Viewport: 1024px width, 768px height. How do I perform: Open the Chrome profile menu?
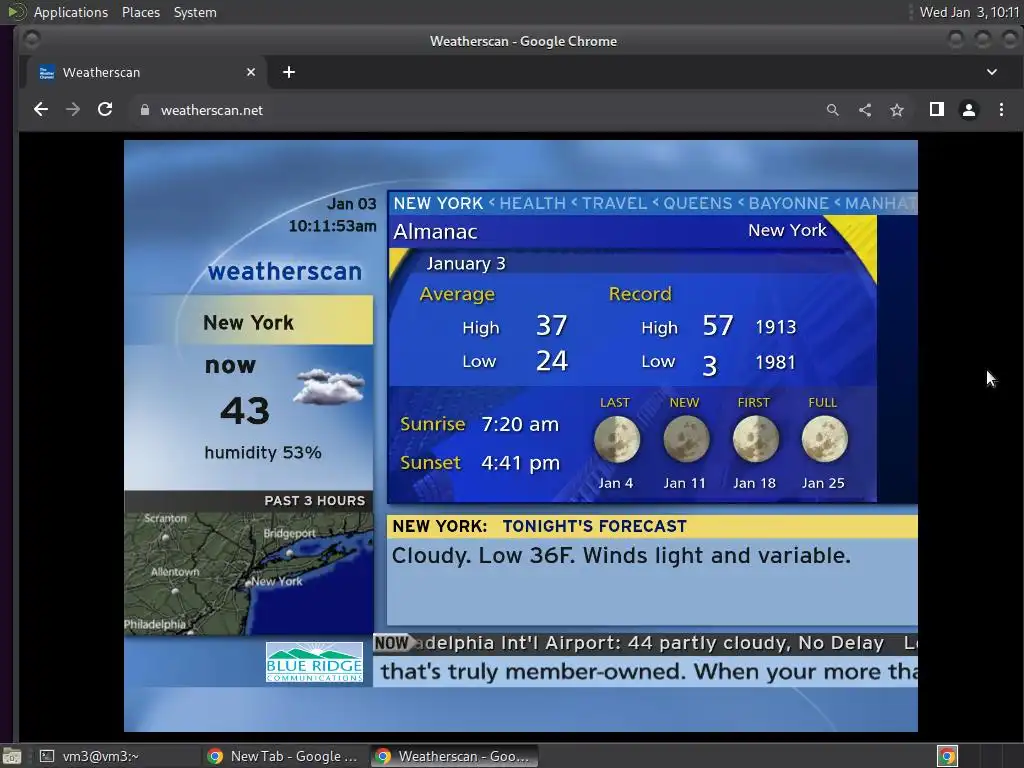pos(969,110)
